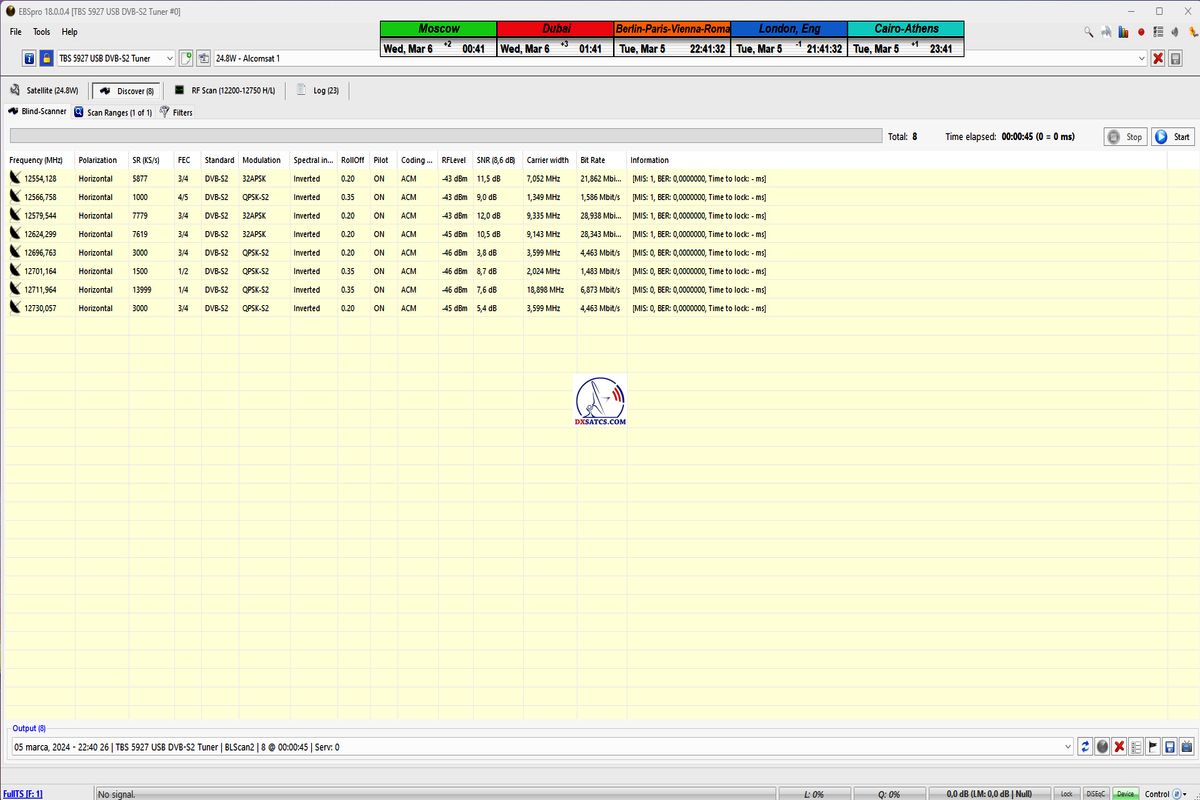This screenshot has width=1200, height=800.
Task: Click the black flag icon in Output bar
Action: pos(1153,747)
